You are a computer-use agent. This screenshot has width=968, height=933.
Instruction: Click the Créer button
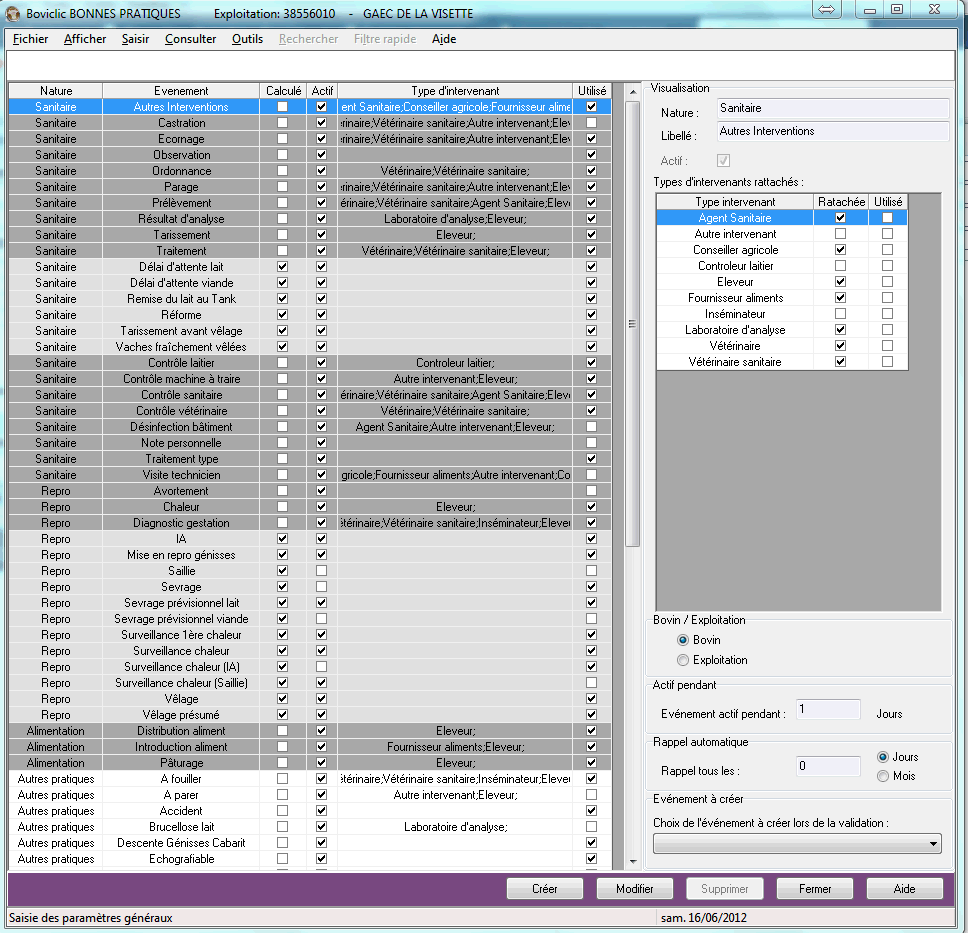(x=544, y=889)
